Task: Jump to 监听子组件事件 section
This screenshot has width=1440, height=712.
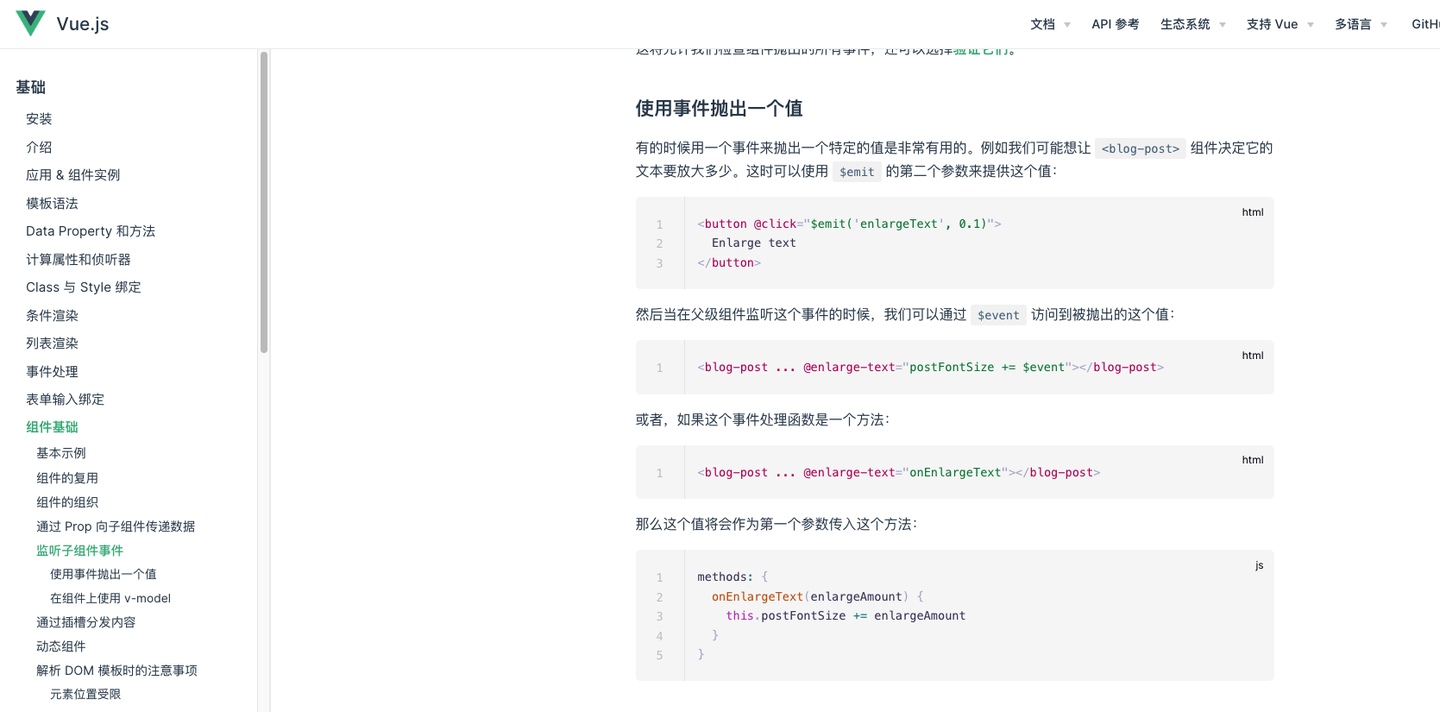Action: (x=80, y=550)
